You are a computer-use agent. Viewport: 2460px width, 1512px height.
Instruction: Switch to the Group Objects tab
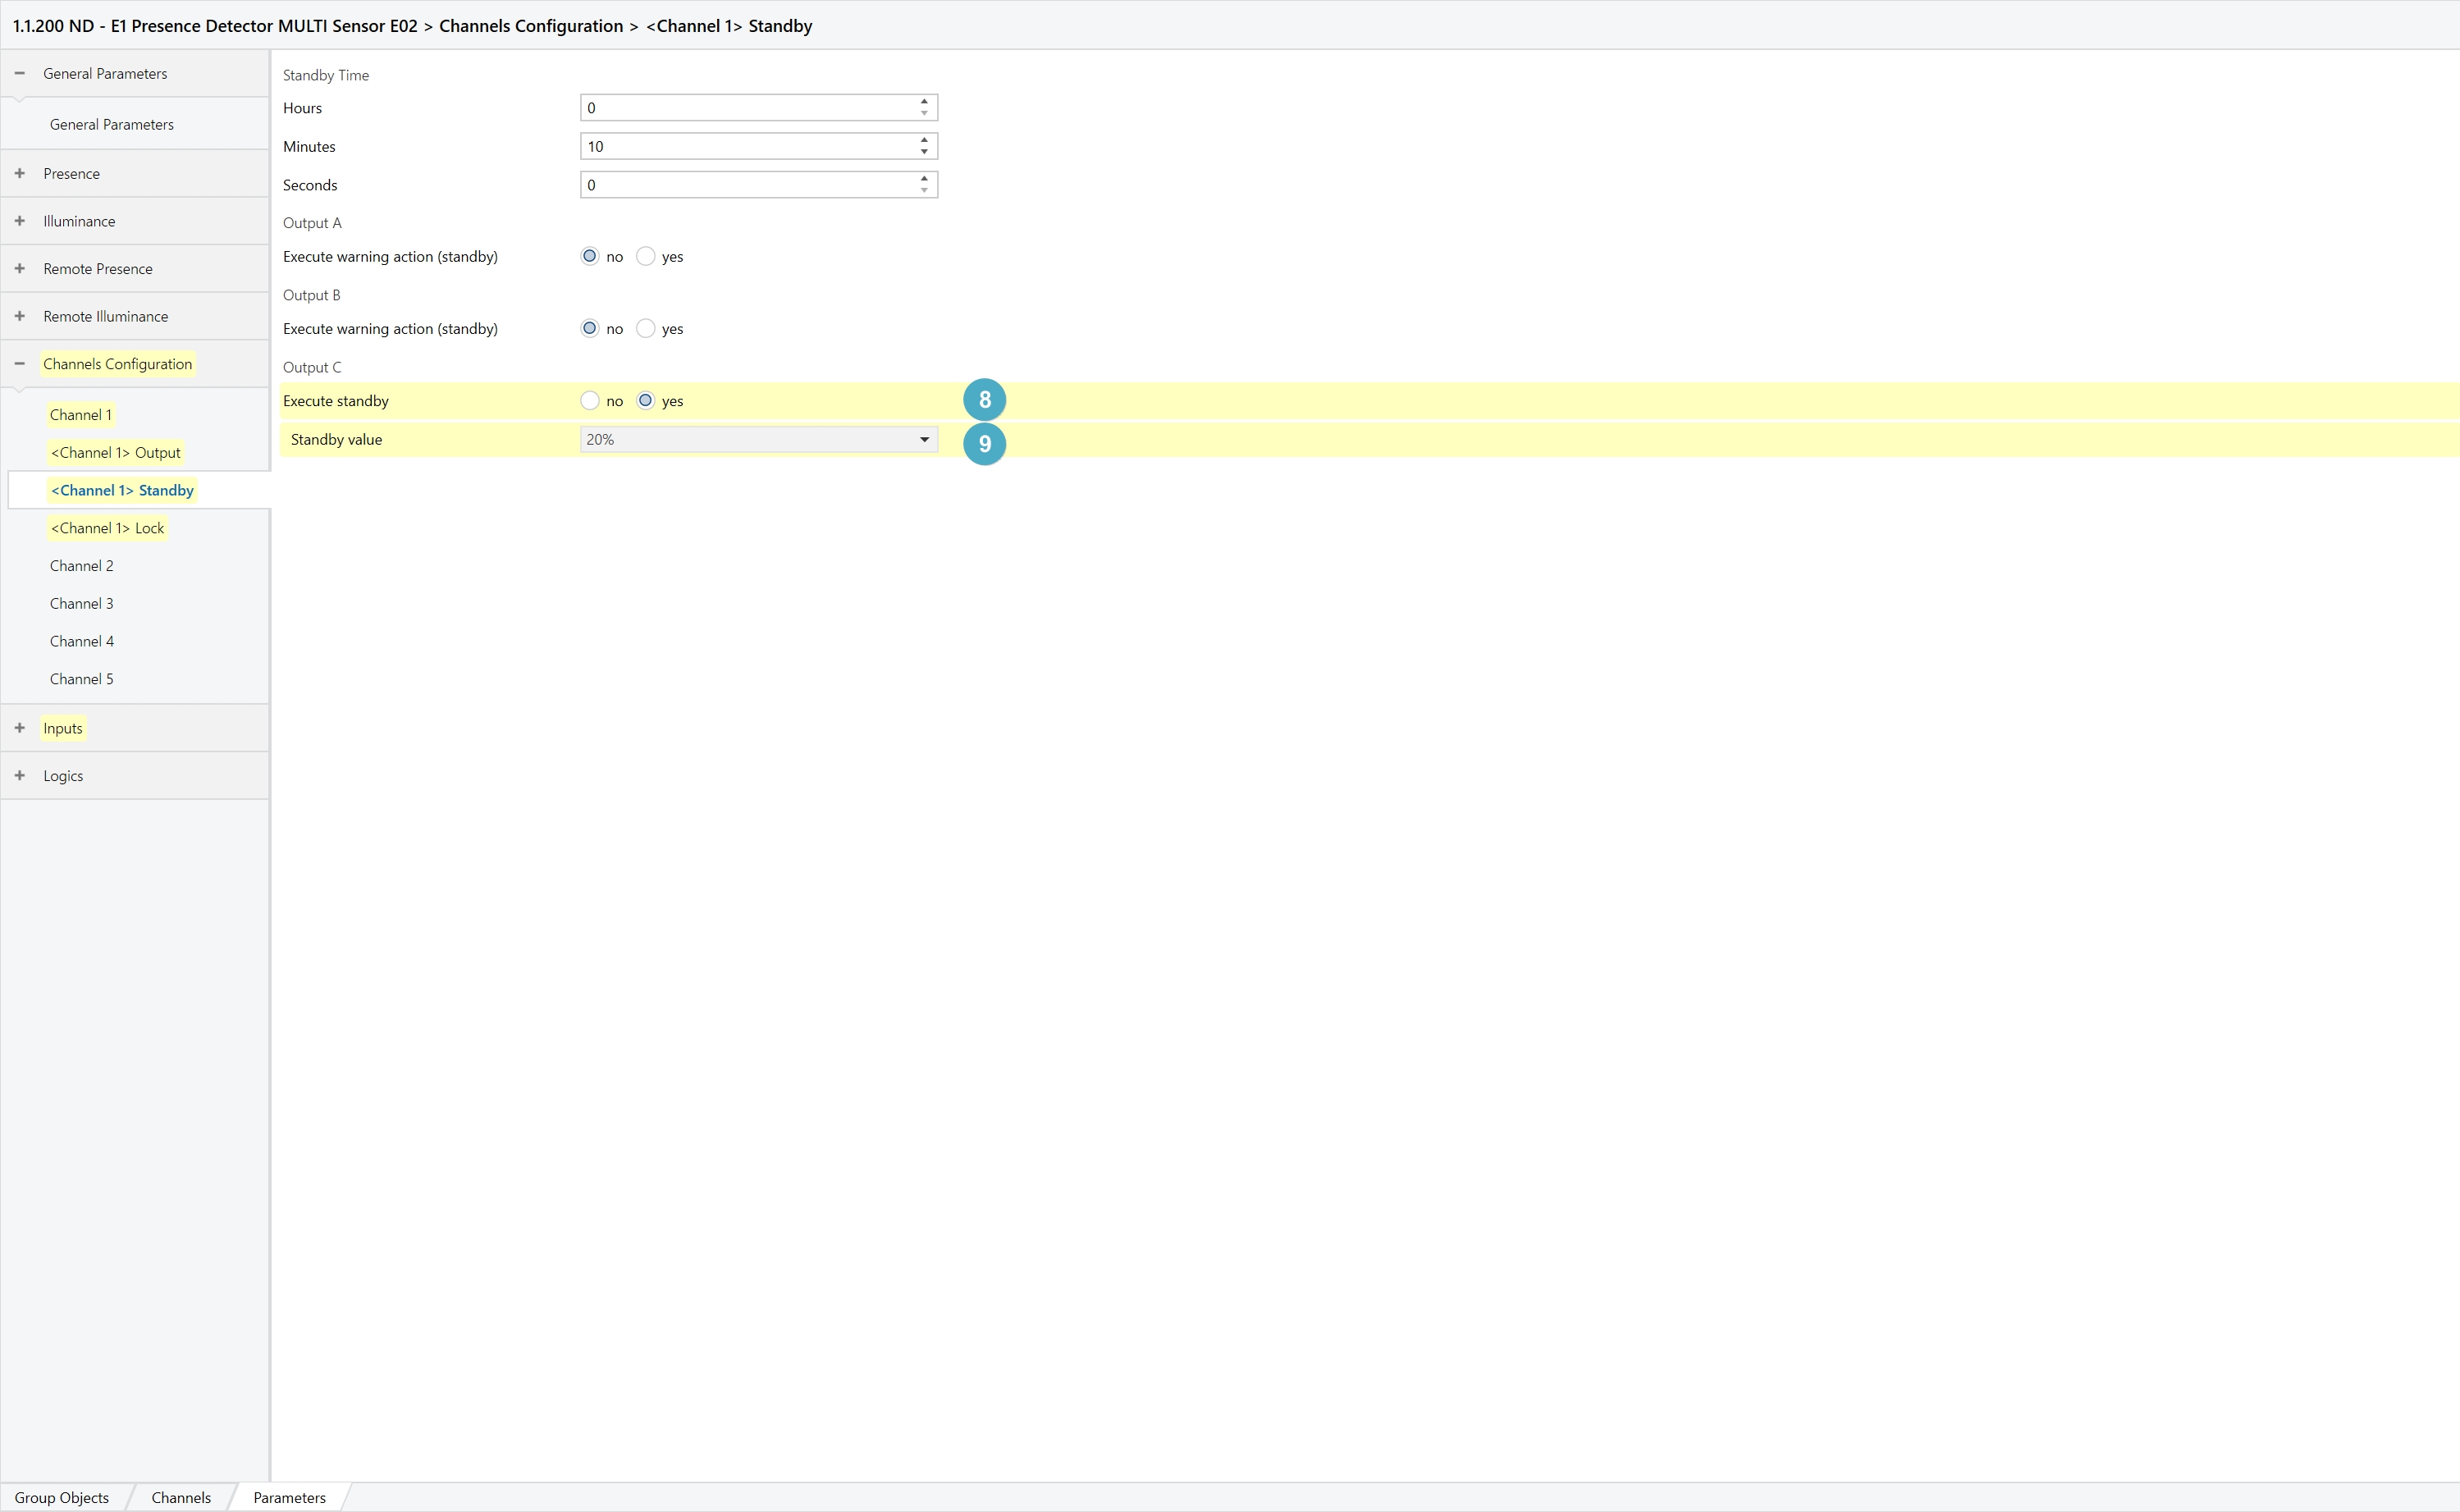point(61,1497)
